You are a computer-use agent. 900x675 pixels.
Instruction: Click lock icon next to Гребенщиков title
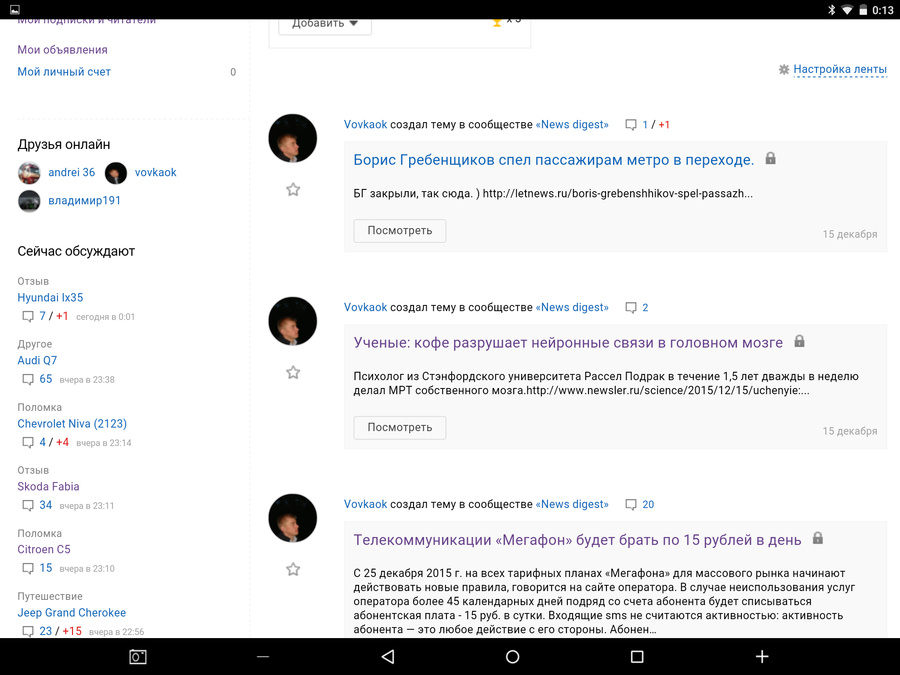click(770, 158)
